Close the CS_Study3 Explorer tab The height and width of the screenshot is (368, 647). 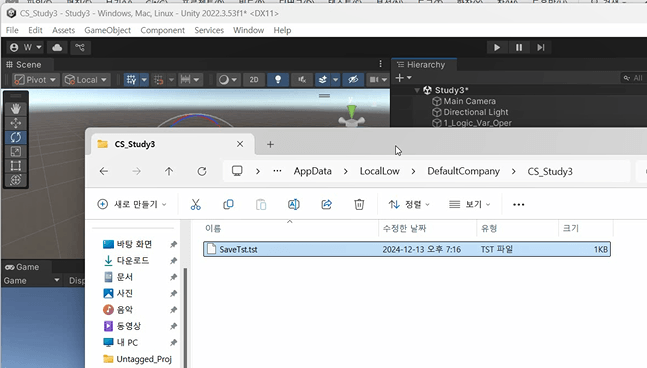click(240, 144)
